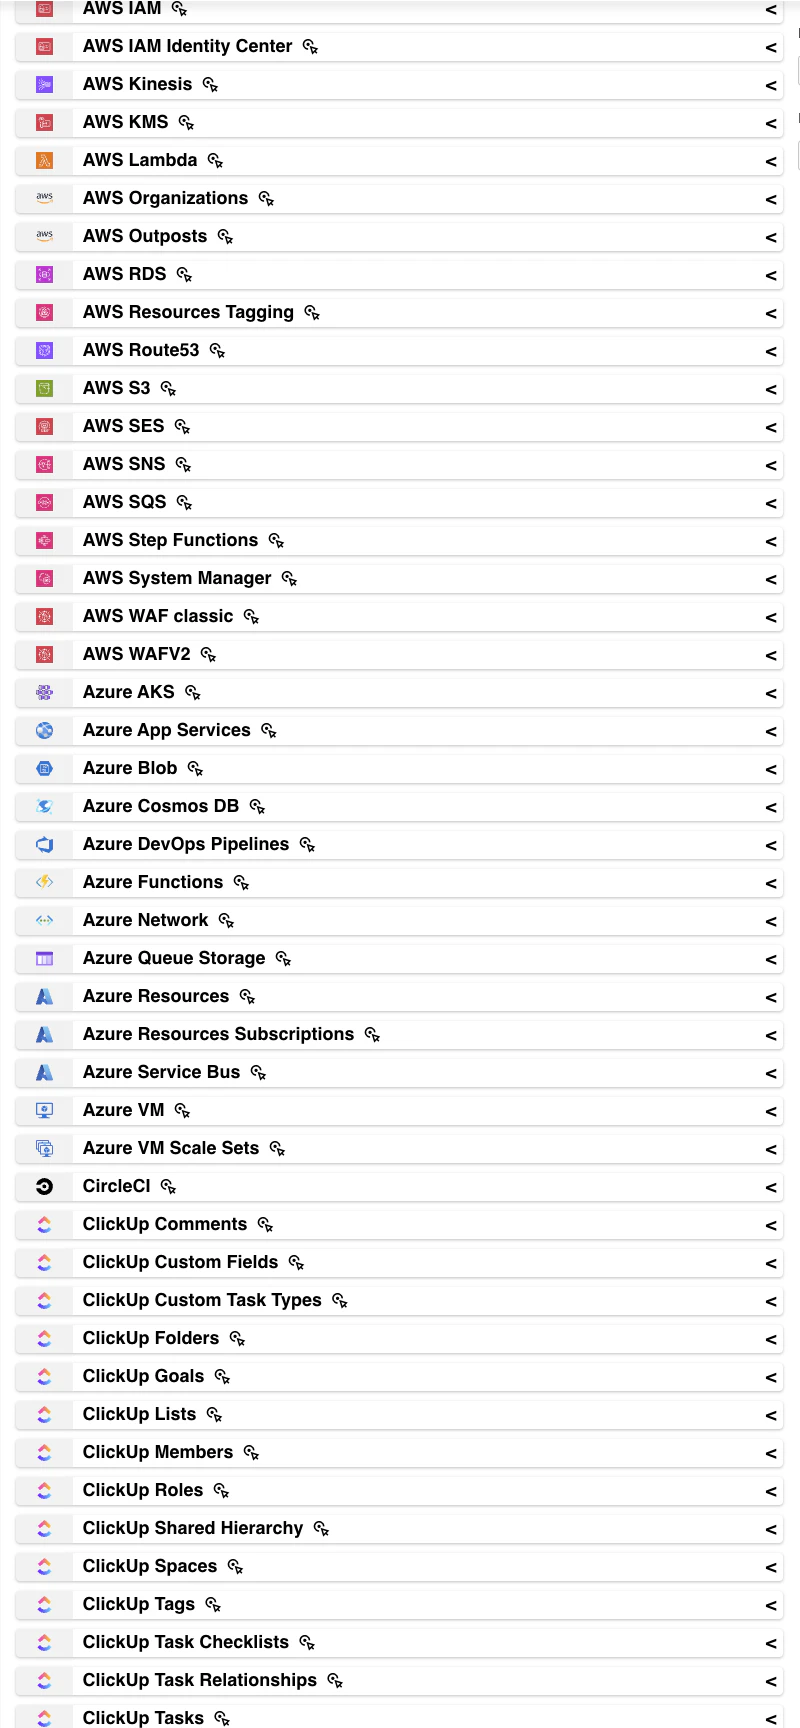Click the cursor icon next to ClickUp Task Relationships

pos(336,1681)
